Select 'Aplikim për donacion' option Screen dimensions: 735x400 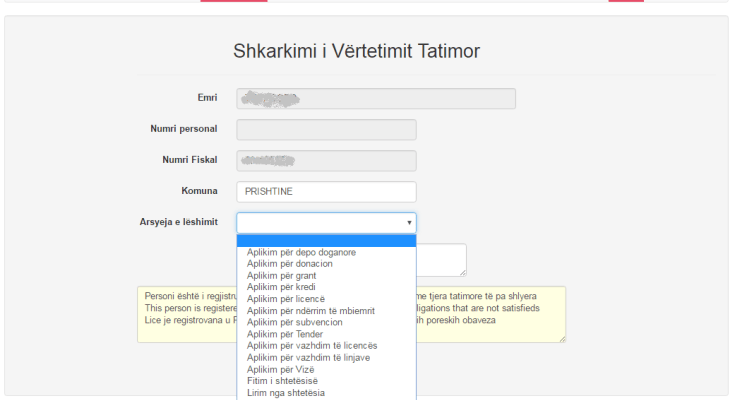(326, 264)
